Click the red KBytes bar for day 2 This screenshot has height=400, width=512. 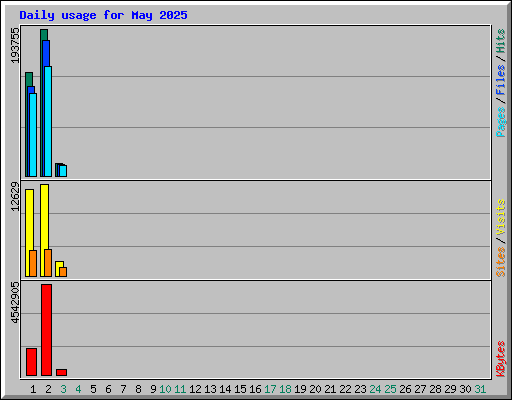pos(46,330)
